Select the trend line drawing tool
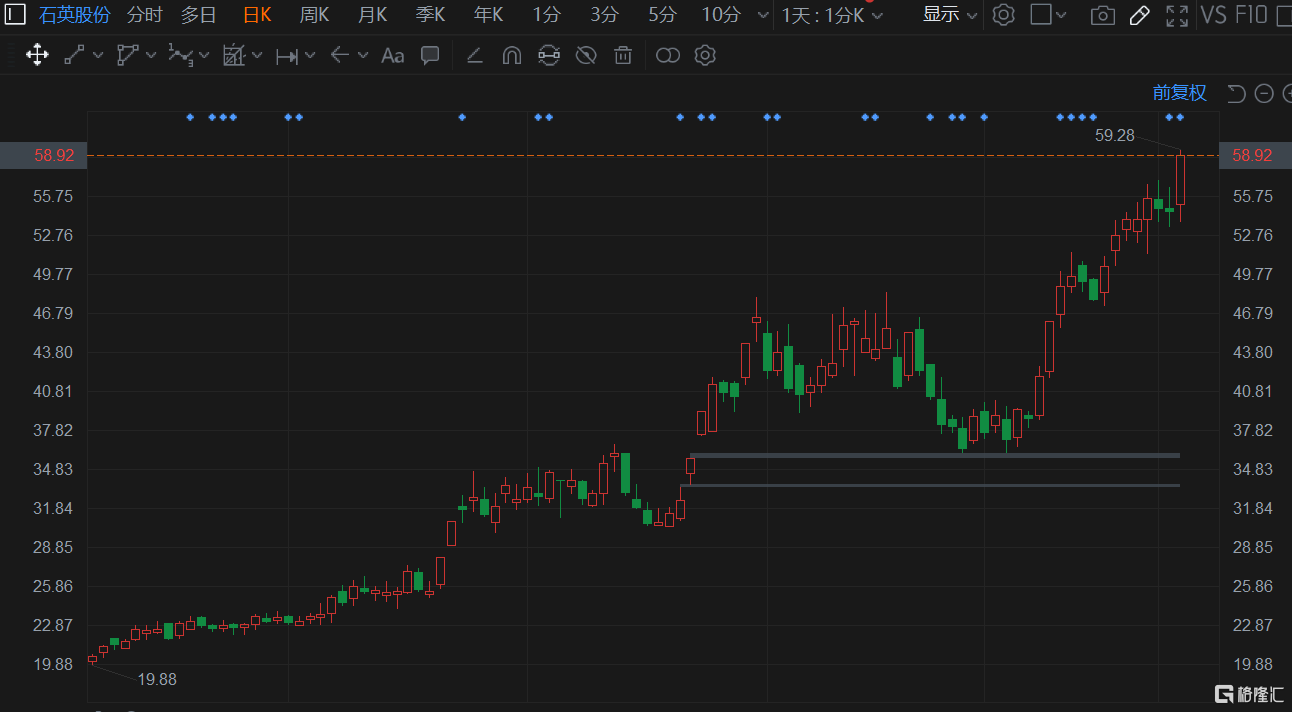Image resolution: width=1292 pixels, height=712 pixels. 75,55
